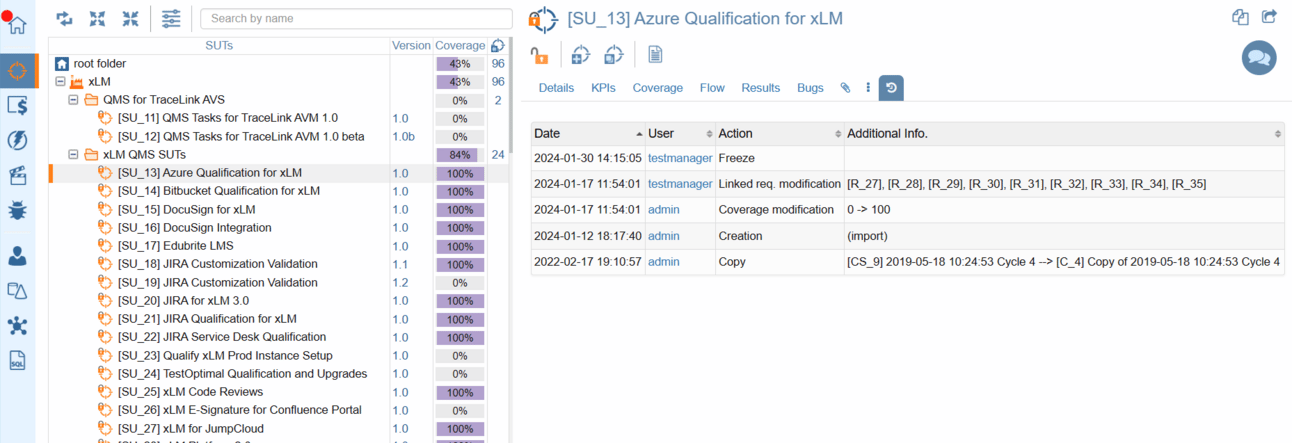Open the chat comments bubble

pos(1259,58)
